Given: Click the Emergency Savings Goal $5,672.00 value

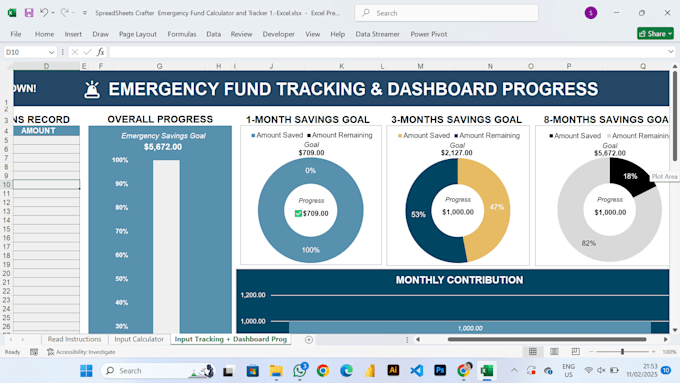Looking at the screenshot, I should (163, 147).
